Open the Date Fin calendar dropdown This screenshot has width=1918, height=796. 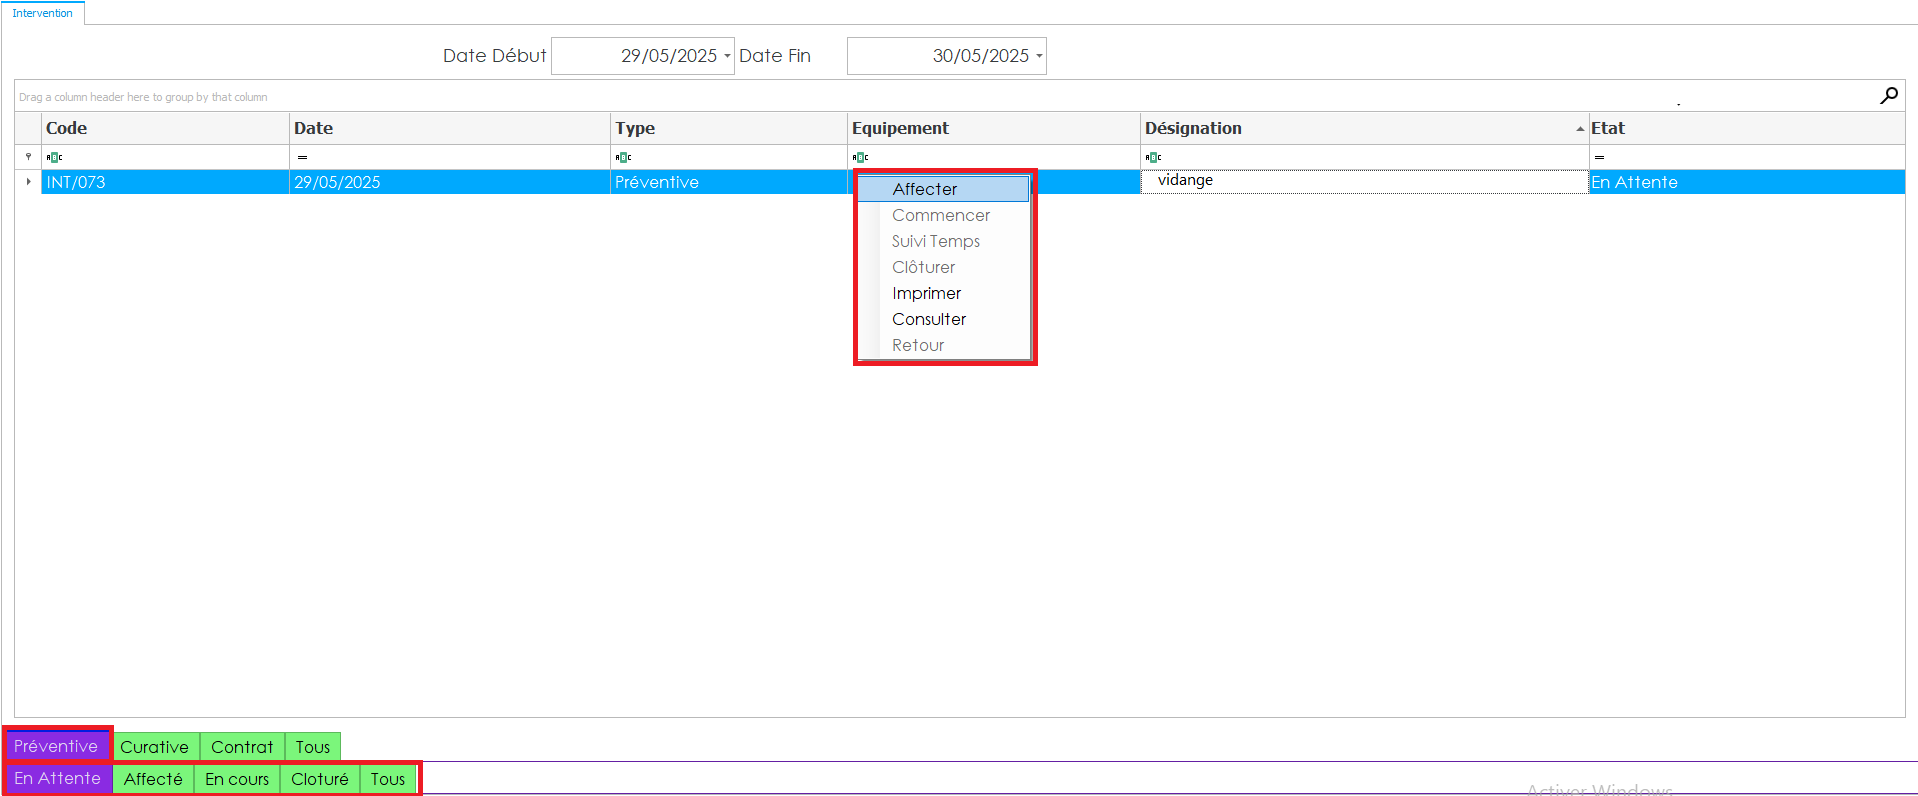coord(1039,56)
